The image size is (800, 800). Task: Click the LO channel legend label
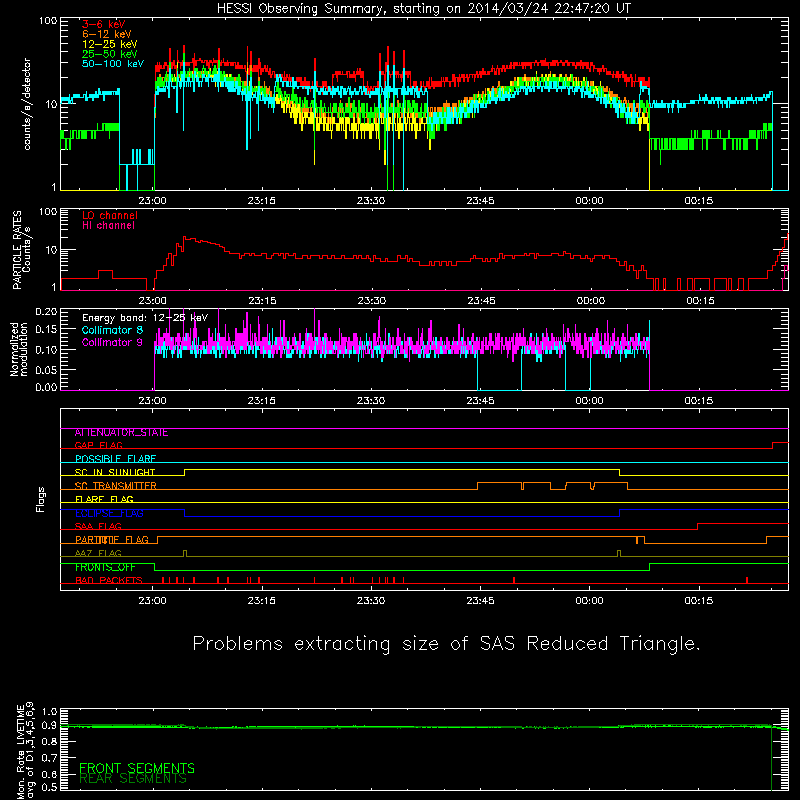tap(110, 215)
